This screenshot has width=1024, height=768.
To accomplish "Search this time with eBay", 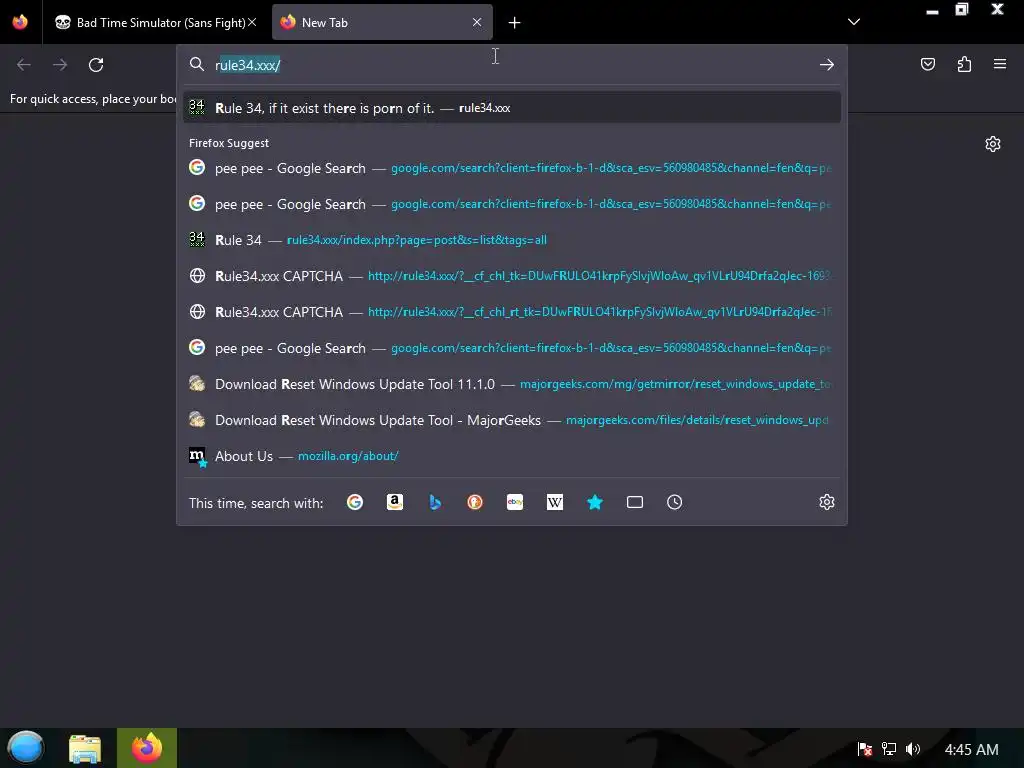I will pyautogui.click(x=515, y=502).
